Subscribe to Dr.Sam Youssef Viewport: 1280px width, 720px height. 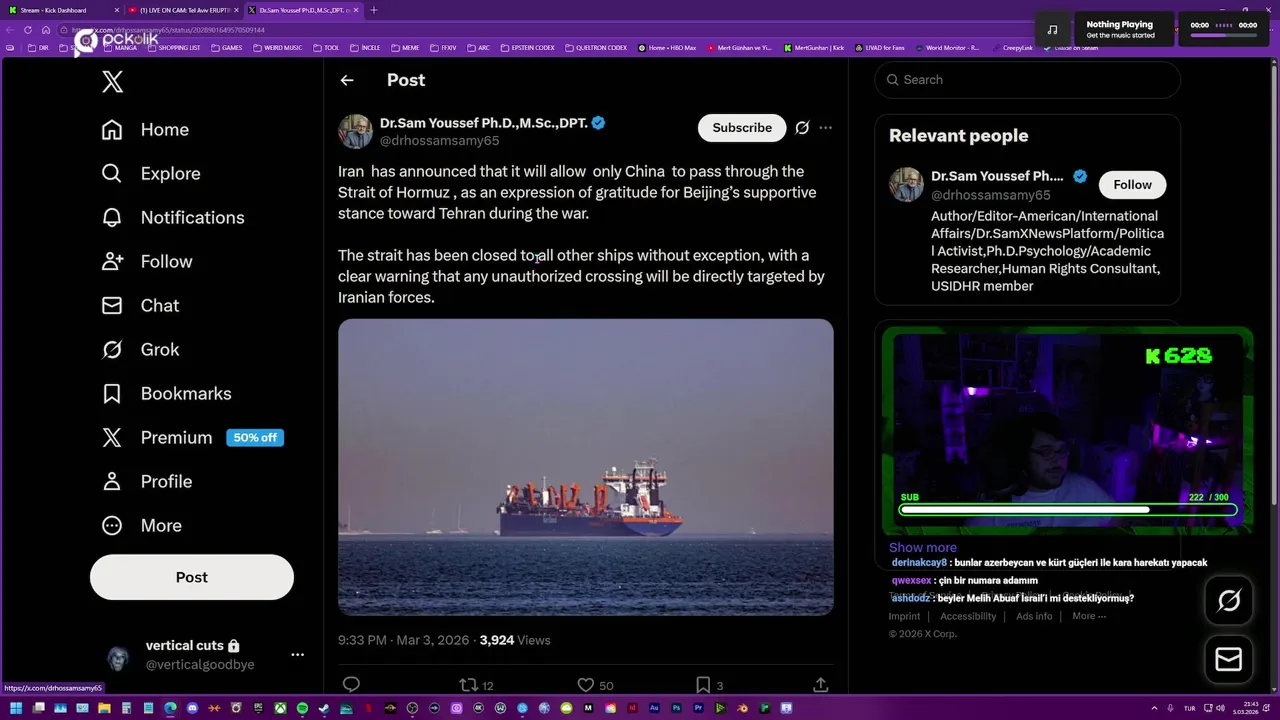[x=742, y=128]
